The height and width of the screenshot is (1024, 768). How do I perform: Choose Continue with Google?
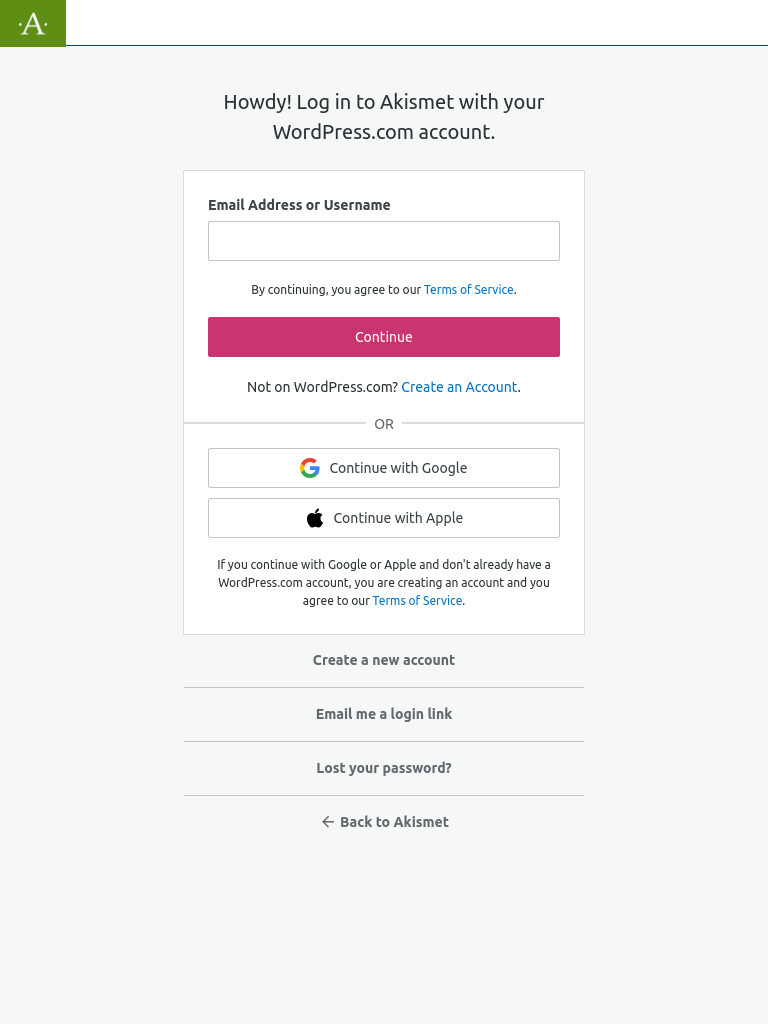tap(384, 468)
